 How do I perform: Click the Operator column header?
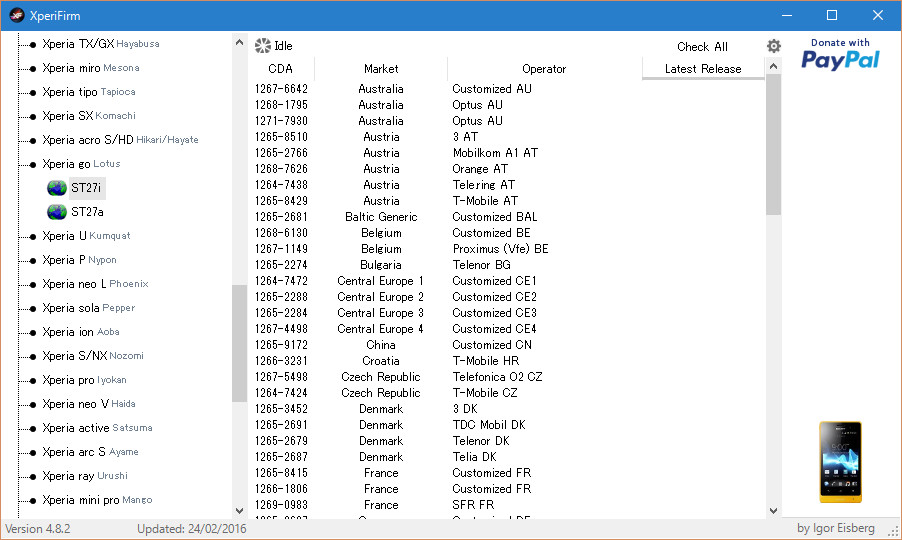pos(544,69)
